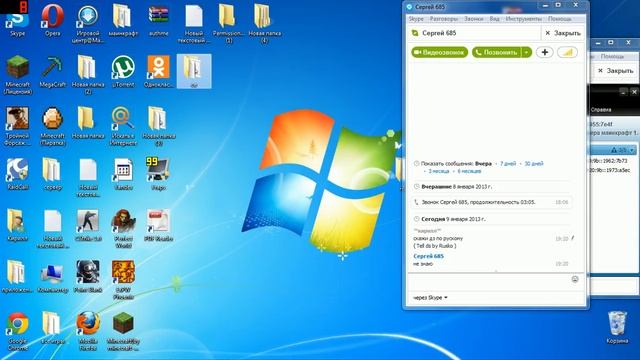Open the через Skype dropdown
Screen dimensions: 640x360
pos(430,298)
